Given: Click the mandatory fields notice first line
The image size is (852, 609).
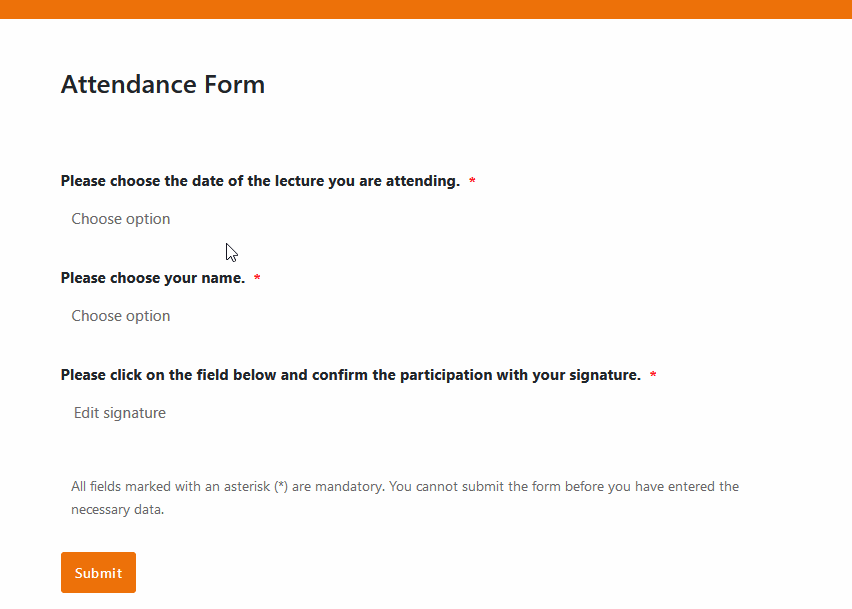Looking at the screenshot, I should tap(405, 486).
